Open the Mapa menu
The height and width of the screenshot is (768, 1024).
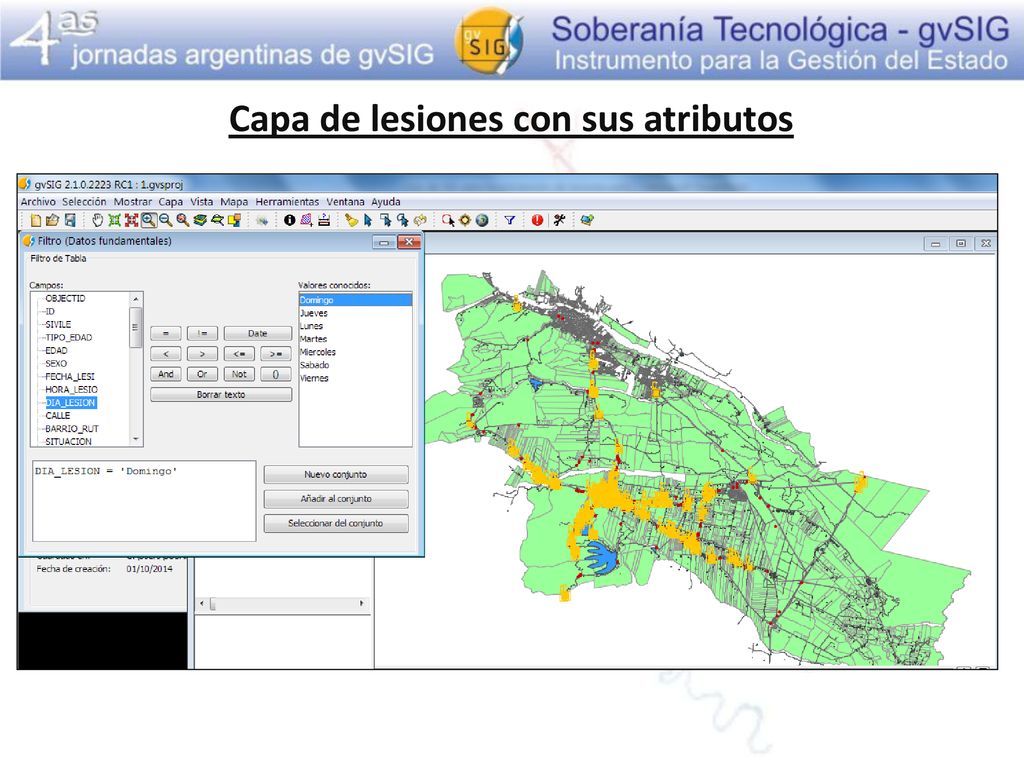tap(234, 202)
